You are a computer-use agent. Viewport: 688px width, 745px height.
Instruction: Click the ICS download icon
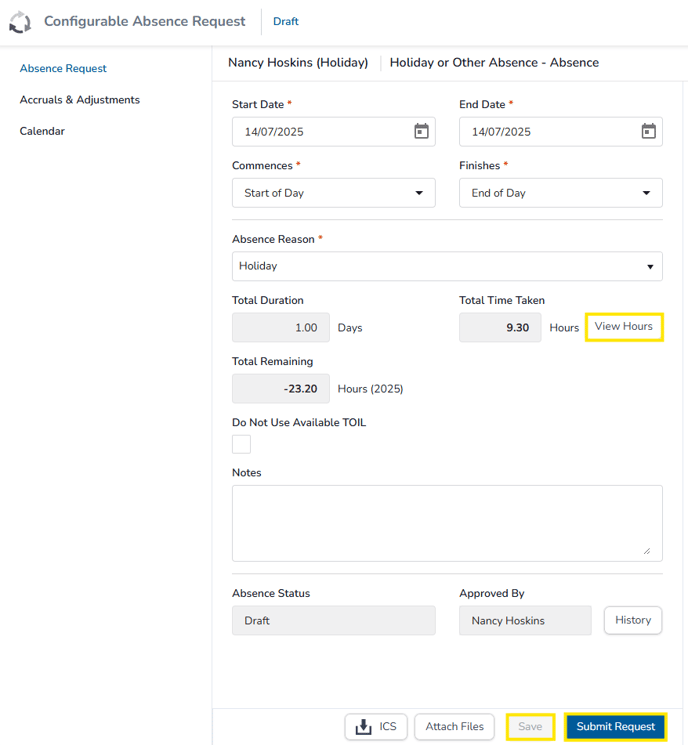(x=363, y=726)
